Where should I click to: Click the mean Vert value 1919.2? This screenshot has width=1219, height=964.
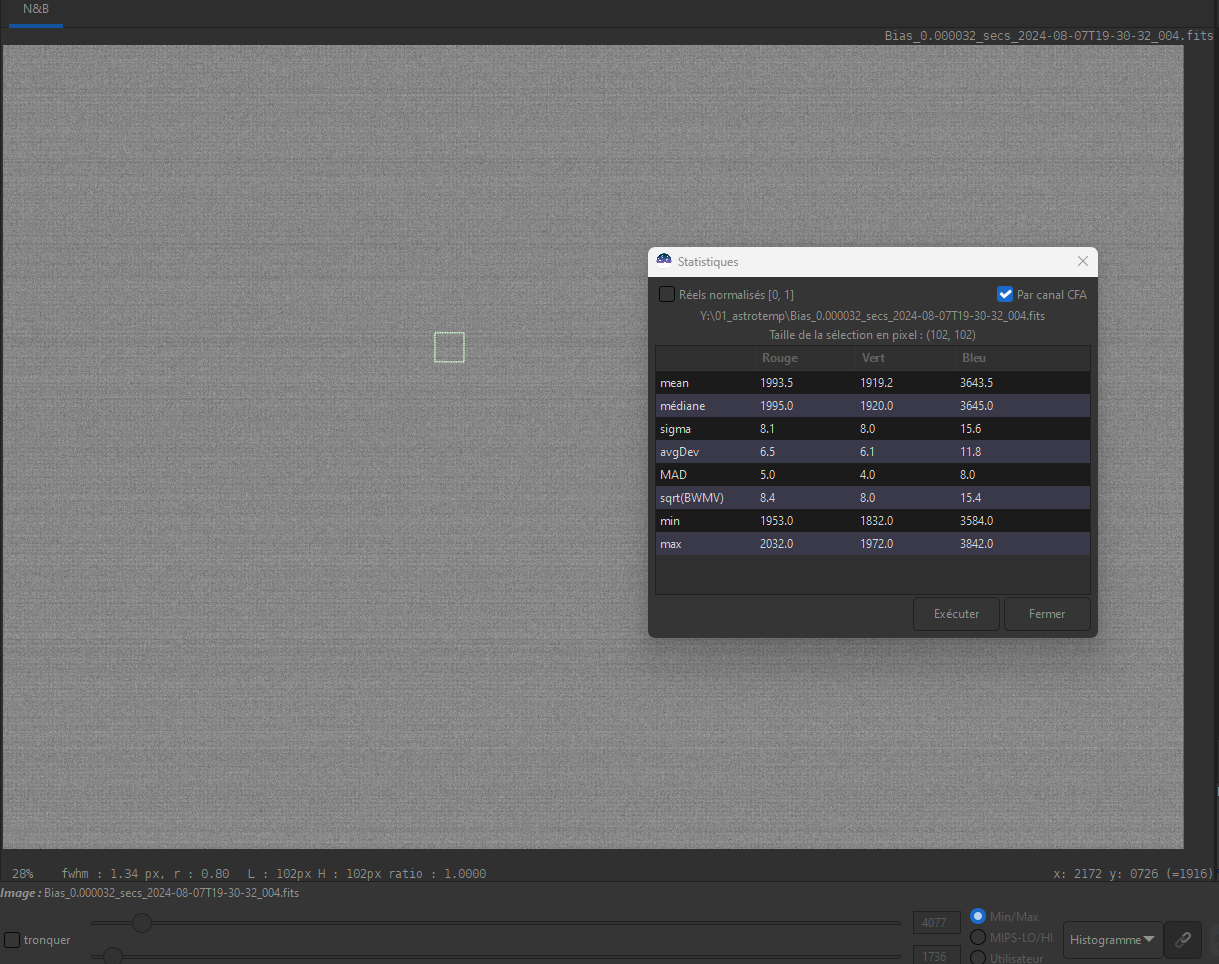876,383
